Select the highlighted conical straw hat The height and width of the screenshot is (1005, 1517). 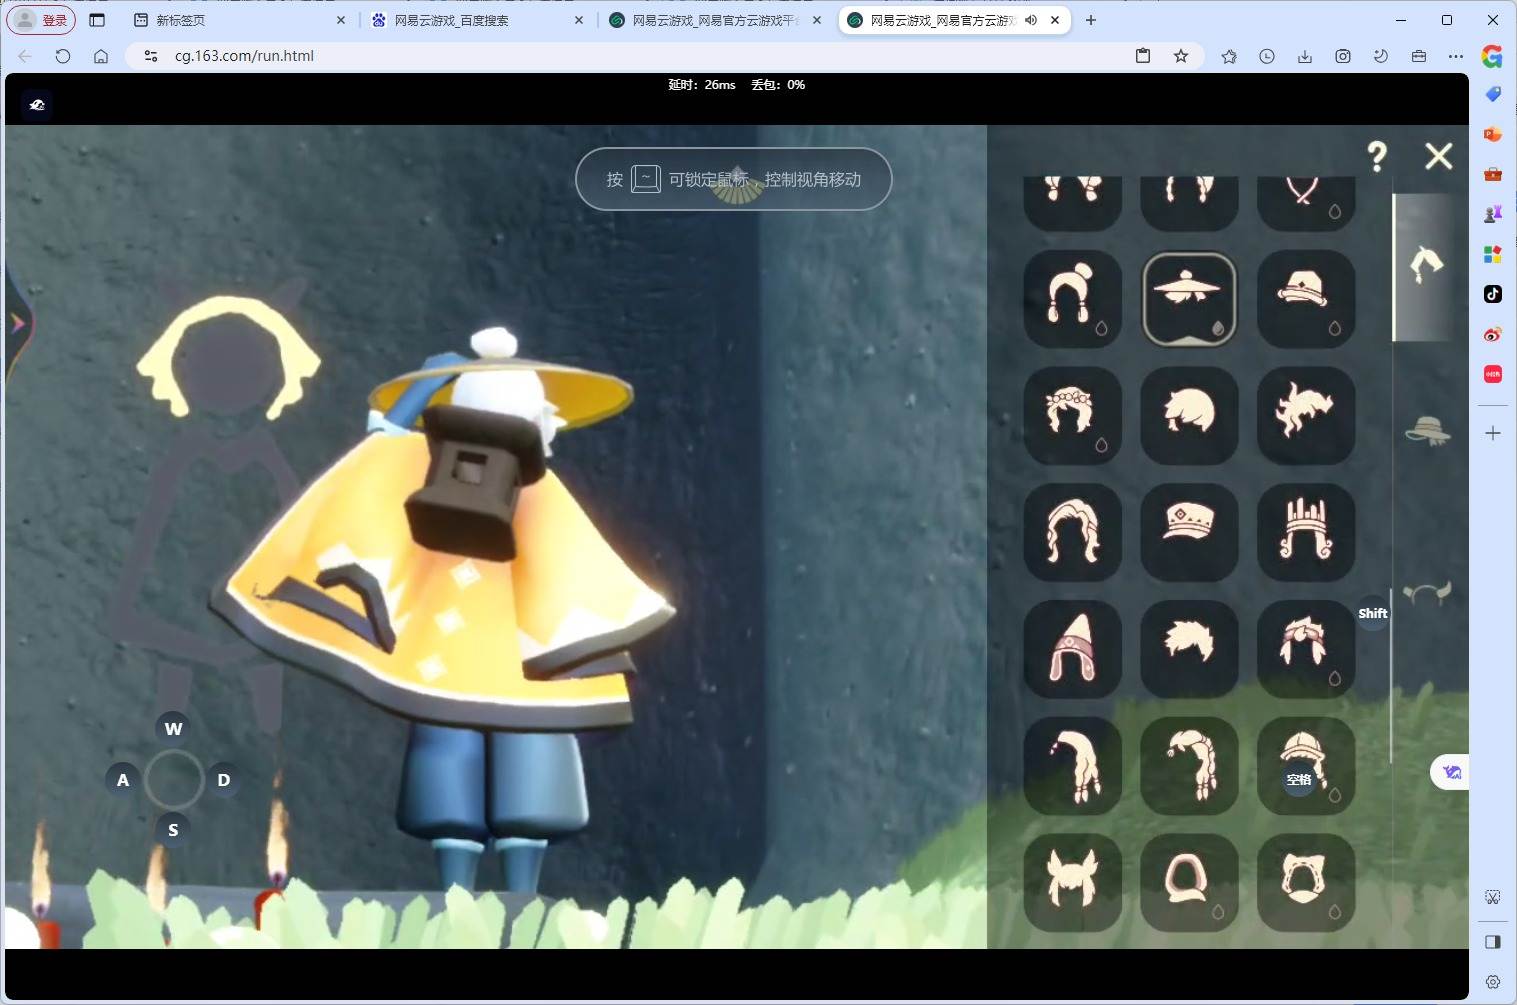point(1189,298)
